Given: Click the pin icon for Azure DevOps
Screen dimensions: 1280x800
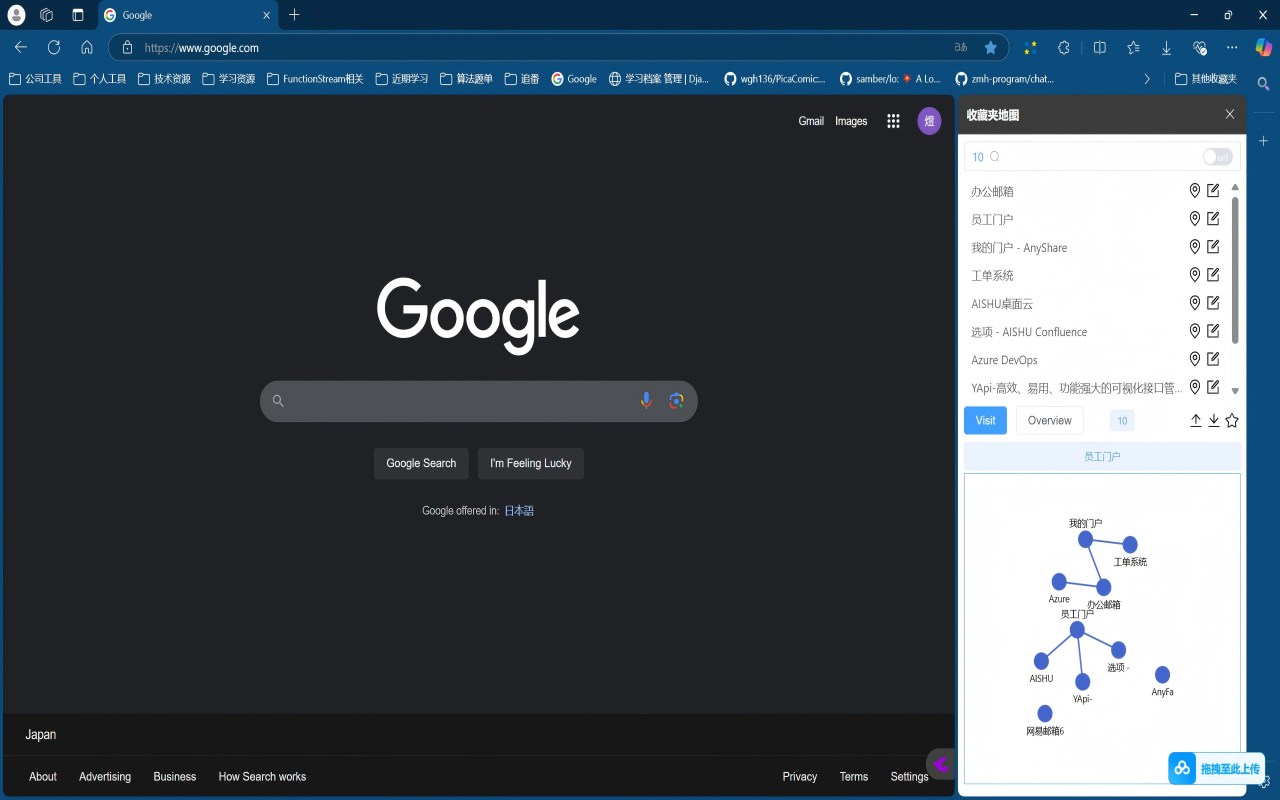Looking at the screenshot, I should pos(1194,358).
